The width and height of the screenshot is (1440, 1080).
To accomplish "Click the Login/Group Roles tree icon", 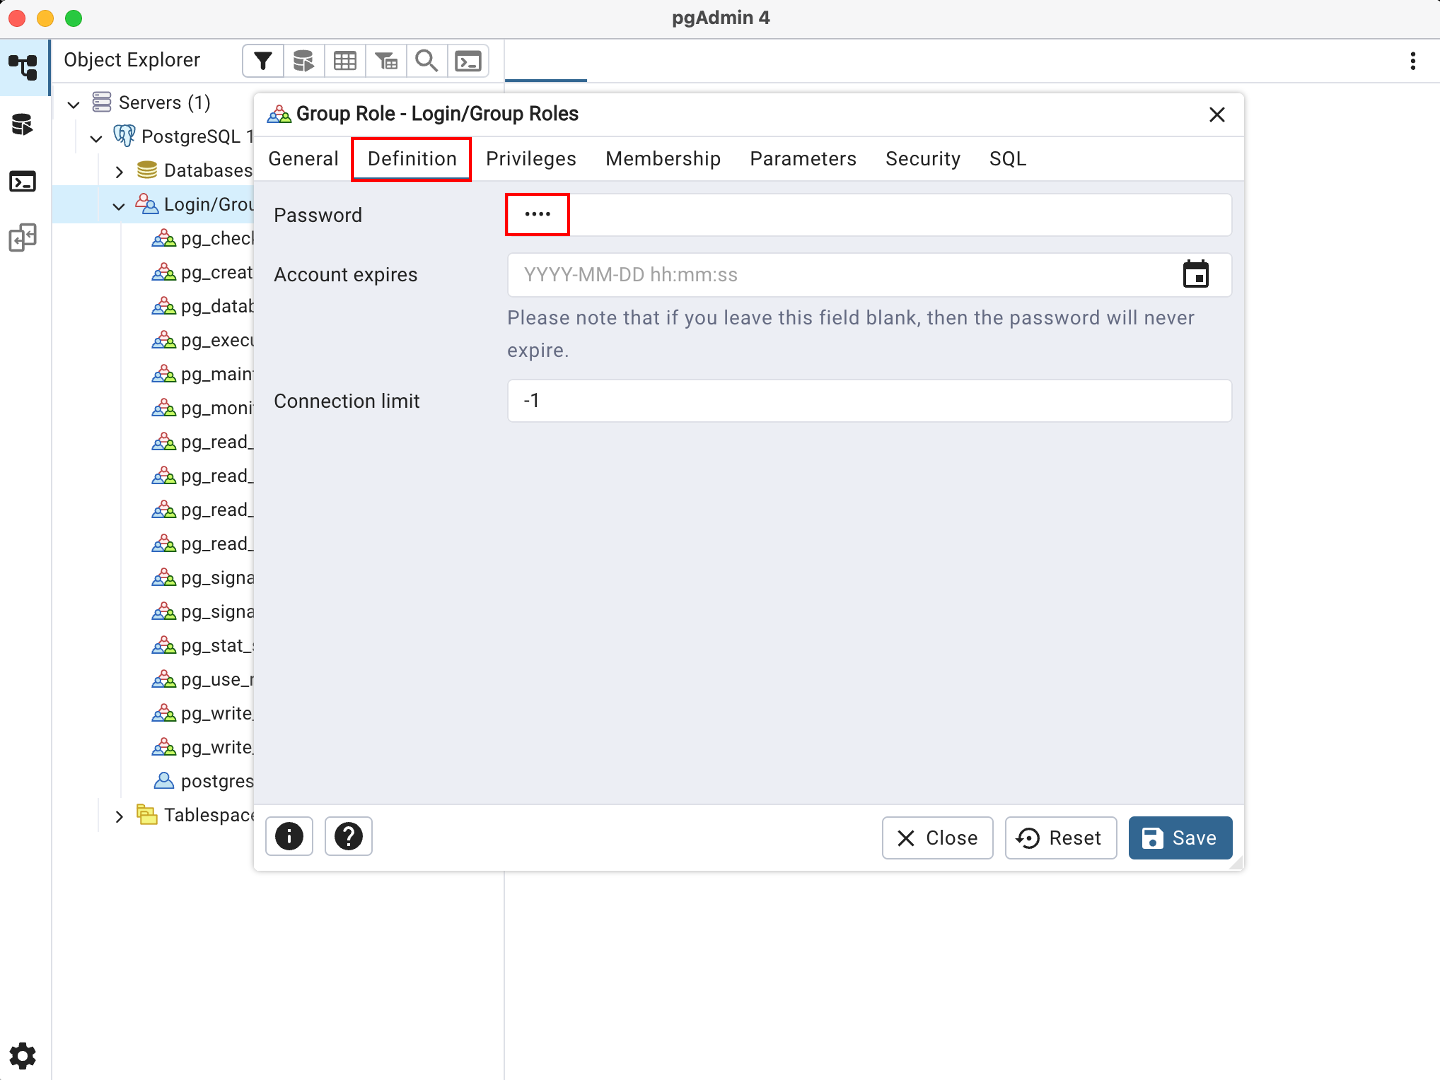I will click(x=147, y=204).
